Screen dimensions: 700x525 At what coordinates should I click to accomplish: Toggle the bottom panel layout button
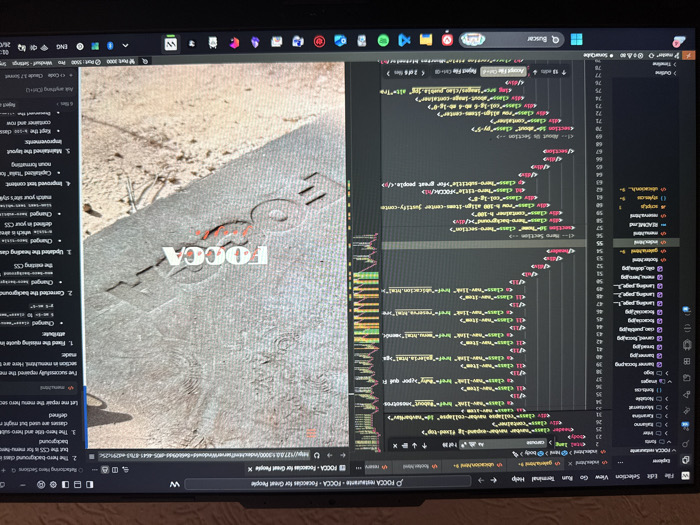click(x=77, y=484)
